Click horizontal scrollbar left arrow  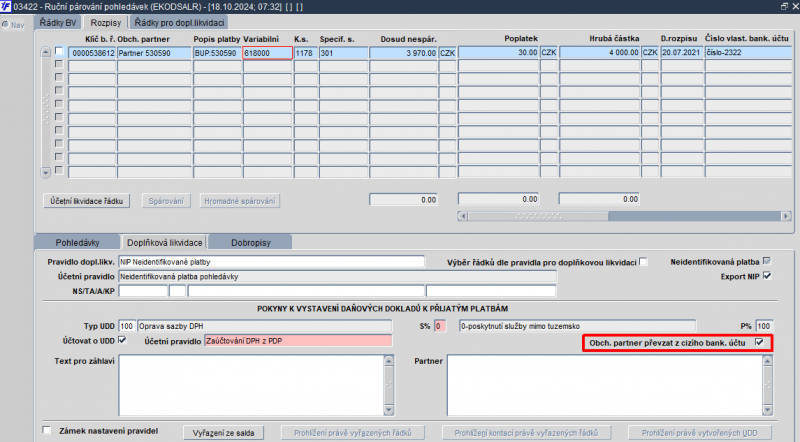462,216
